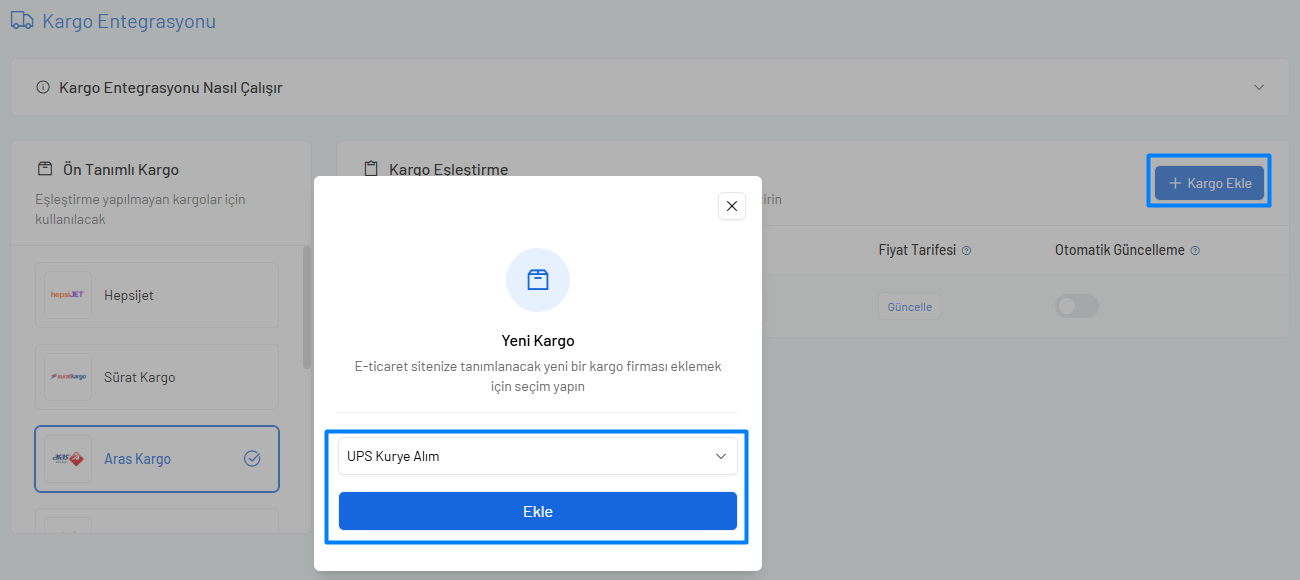1300x580 pixels.
Task: Click the Kargo Eşleştirme heading
Action: point(449,169)
